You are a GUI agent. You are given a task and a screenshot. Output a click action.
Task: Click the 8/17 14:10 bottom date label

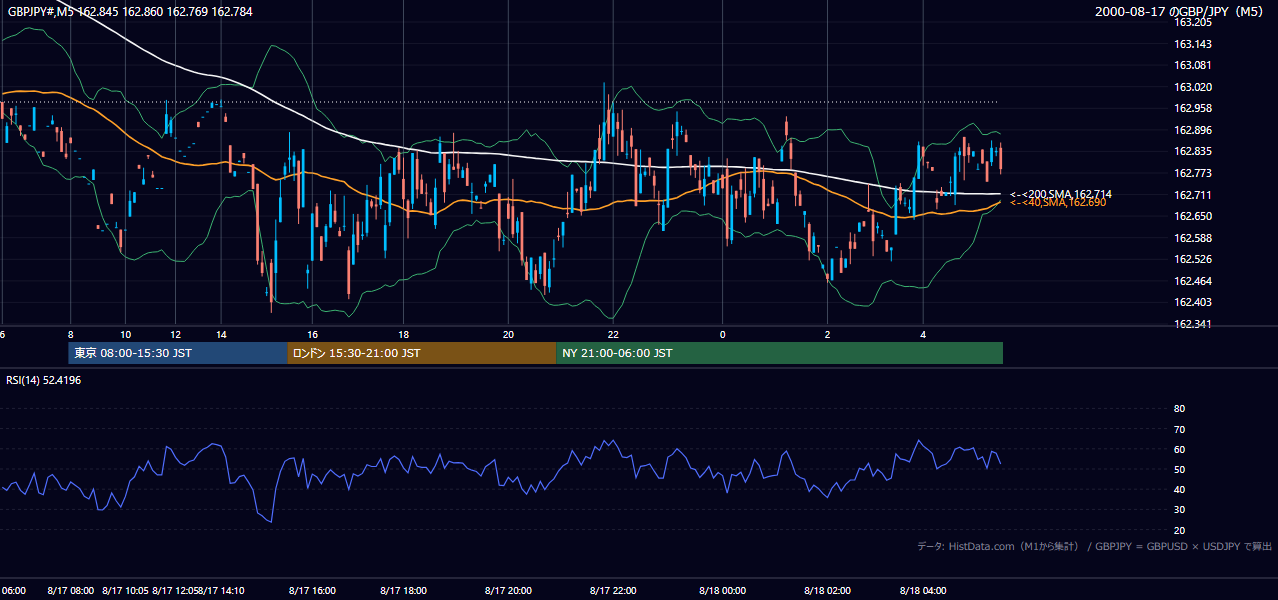tap(221, 591)
